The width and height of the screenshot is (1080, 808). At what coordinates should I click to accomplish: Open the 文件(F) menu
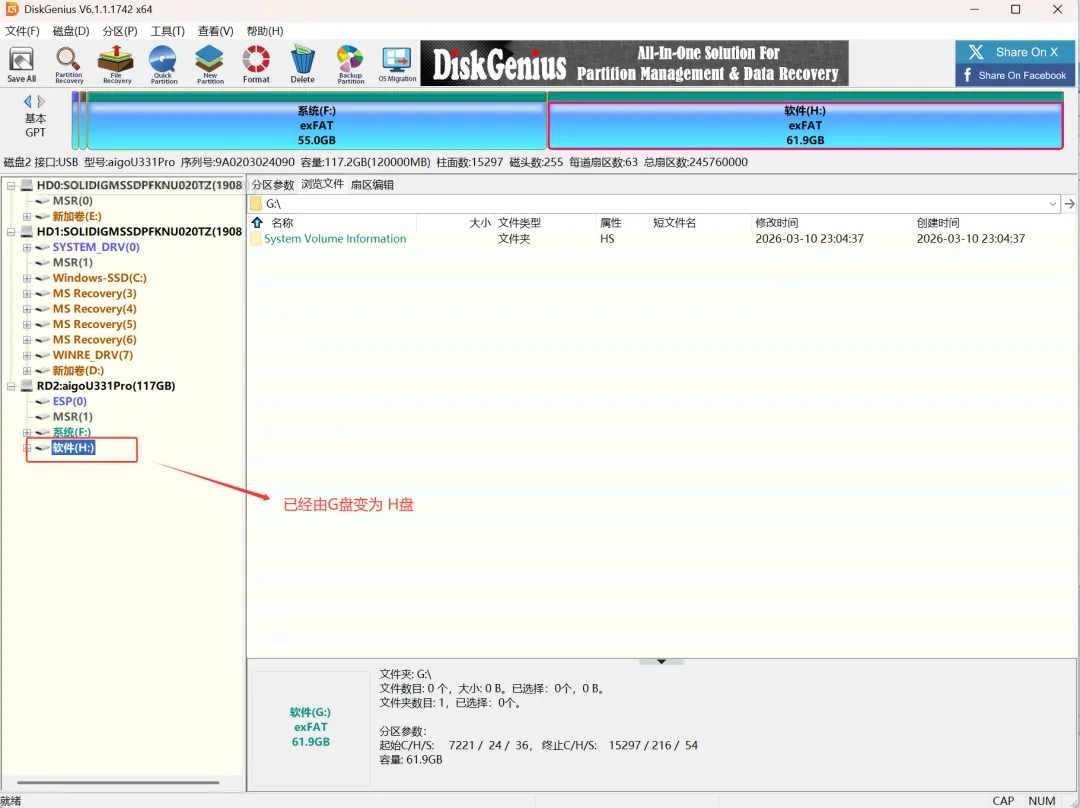click(22, 31)
